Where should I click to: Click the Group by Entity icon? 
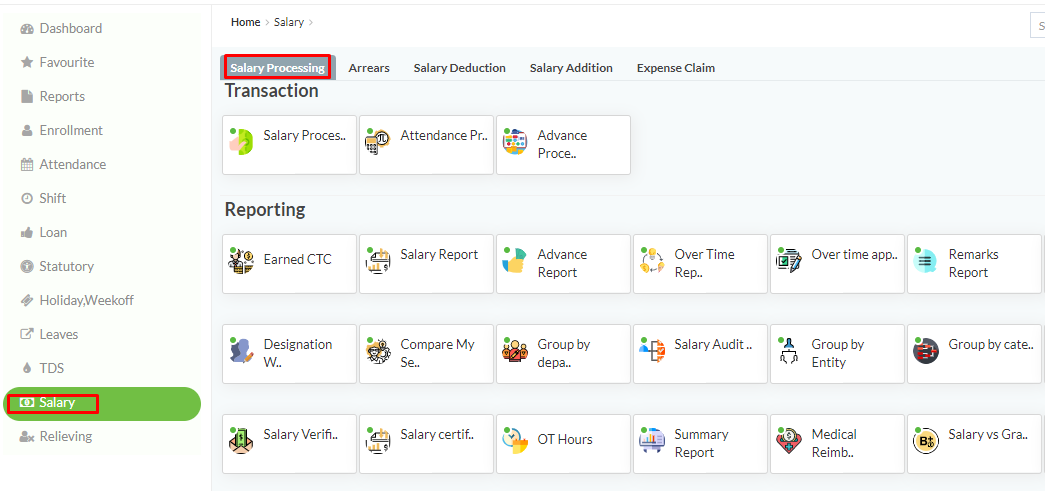(x=788, y=350)
